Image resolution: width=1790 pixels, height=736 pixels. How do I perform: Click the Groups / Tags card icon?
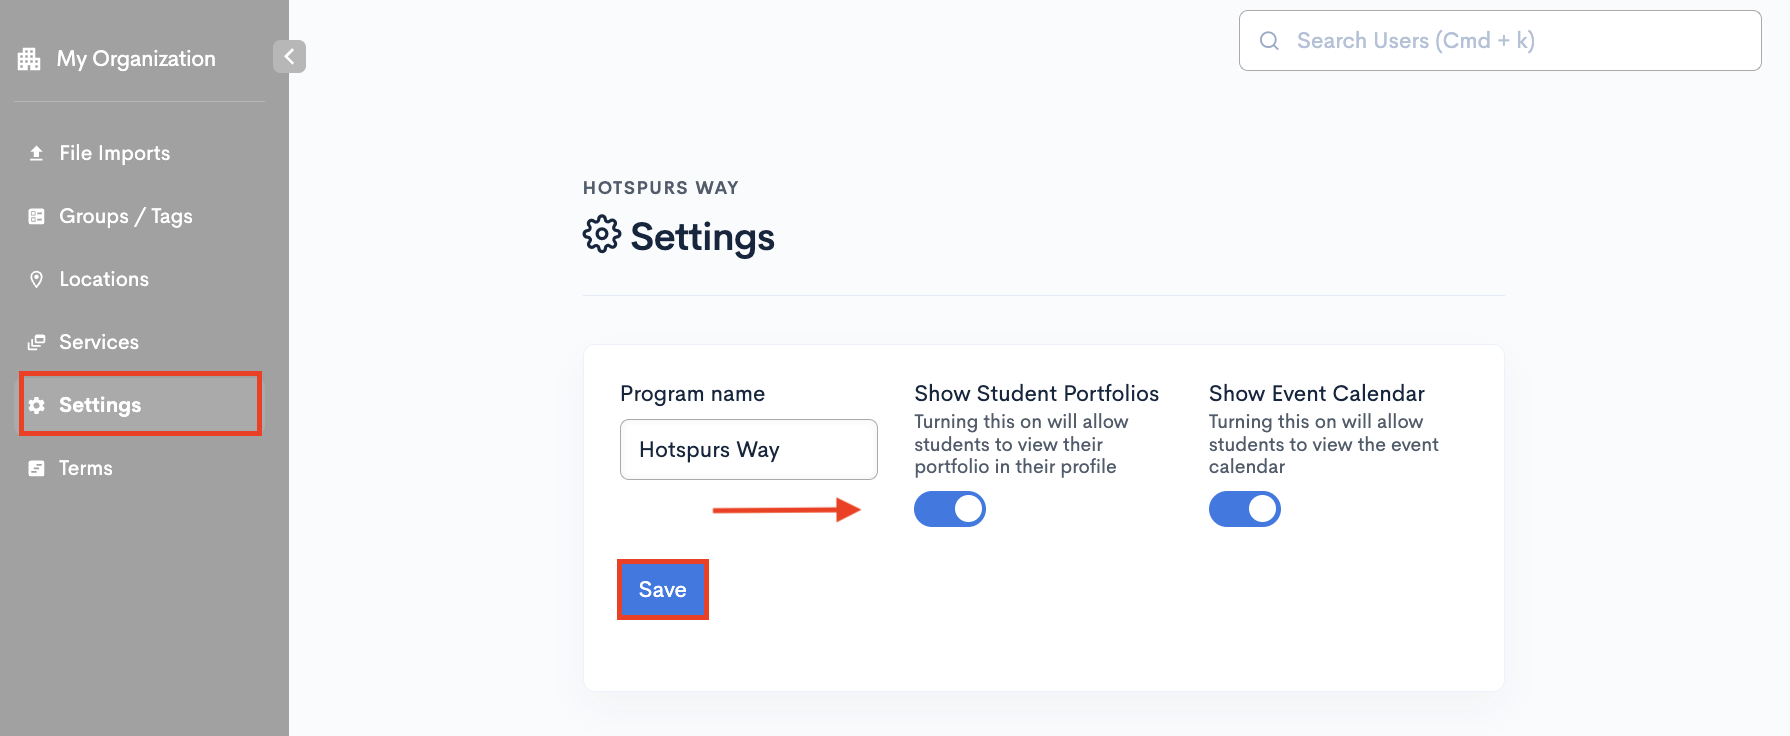[x=36, y=216]
